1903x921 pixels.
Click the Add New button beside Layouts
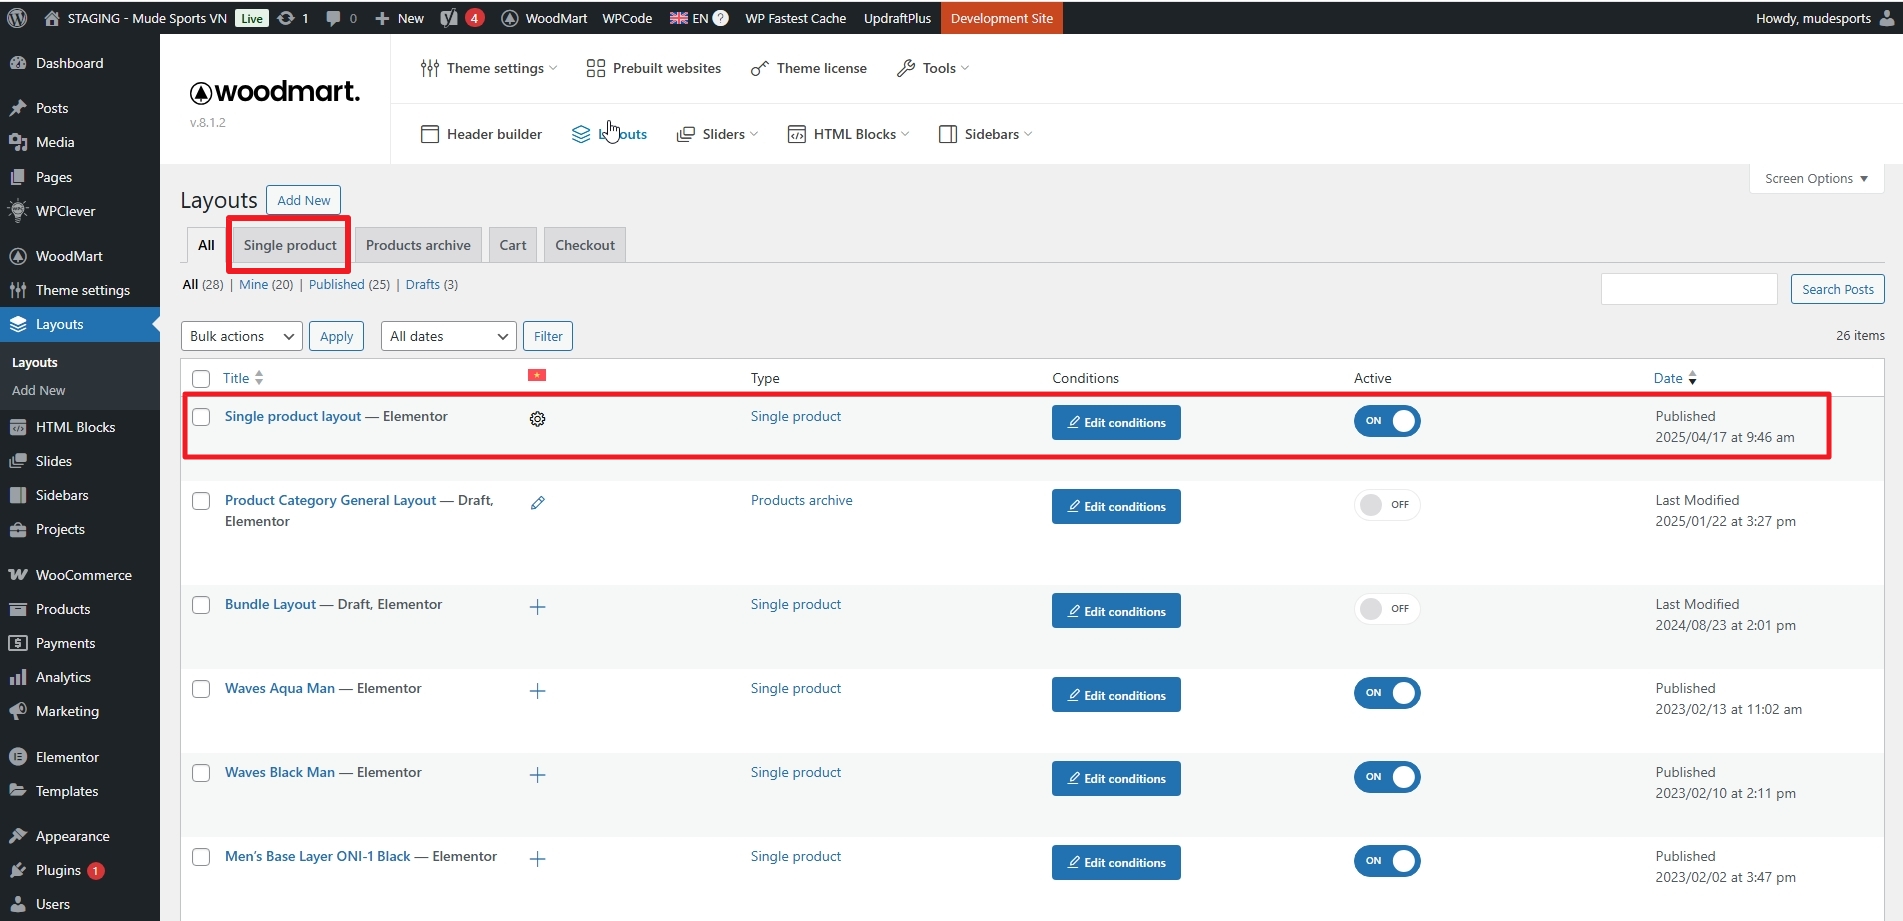tap(304, 200)
